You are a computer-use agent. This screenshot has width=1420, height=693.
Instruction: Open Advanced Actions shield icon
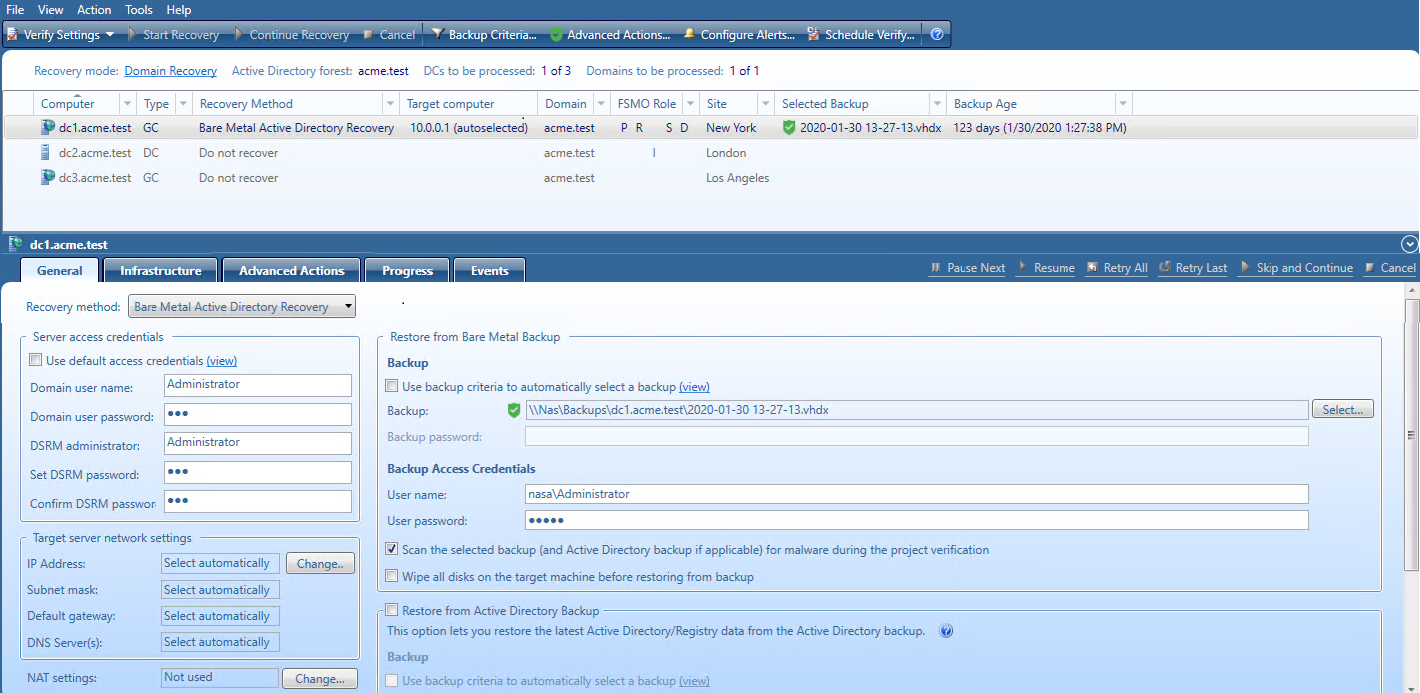tap(556, 33)
